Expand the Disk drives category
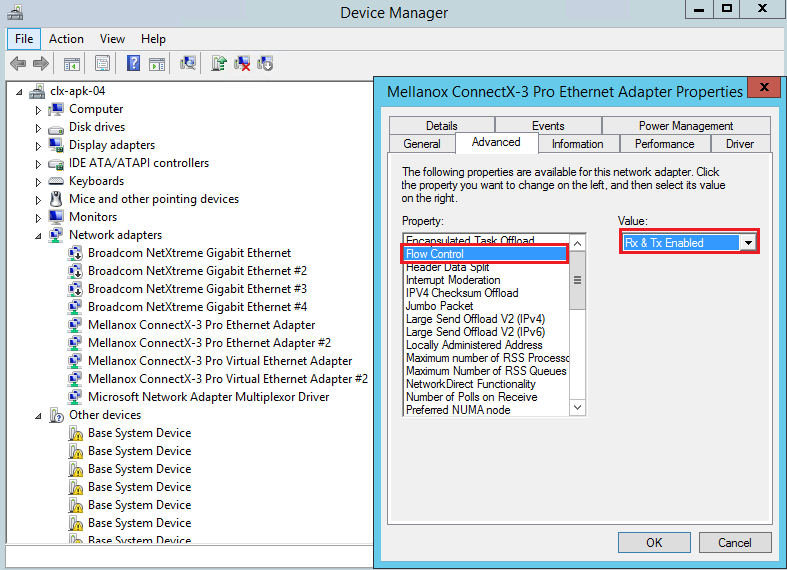This screenshot has height=570, width=787. [x=39, y=128]
